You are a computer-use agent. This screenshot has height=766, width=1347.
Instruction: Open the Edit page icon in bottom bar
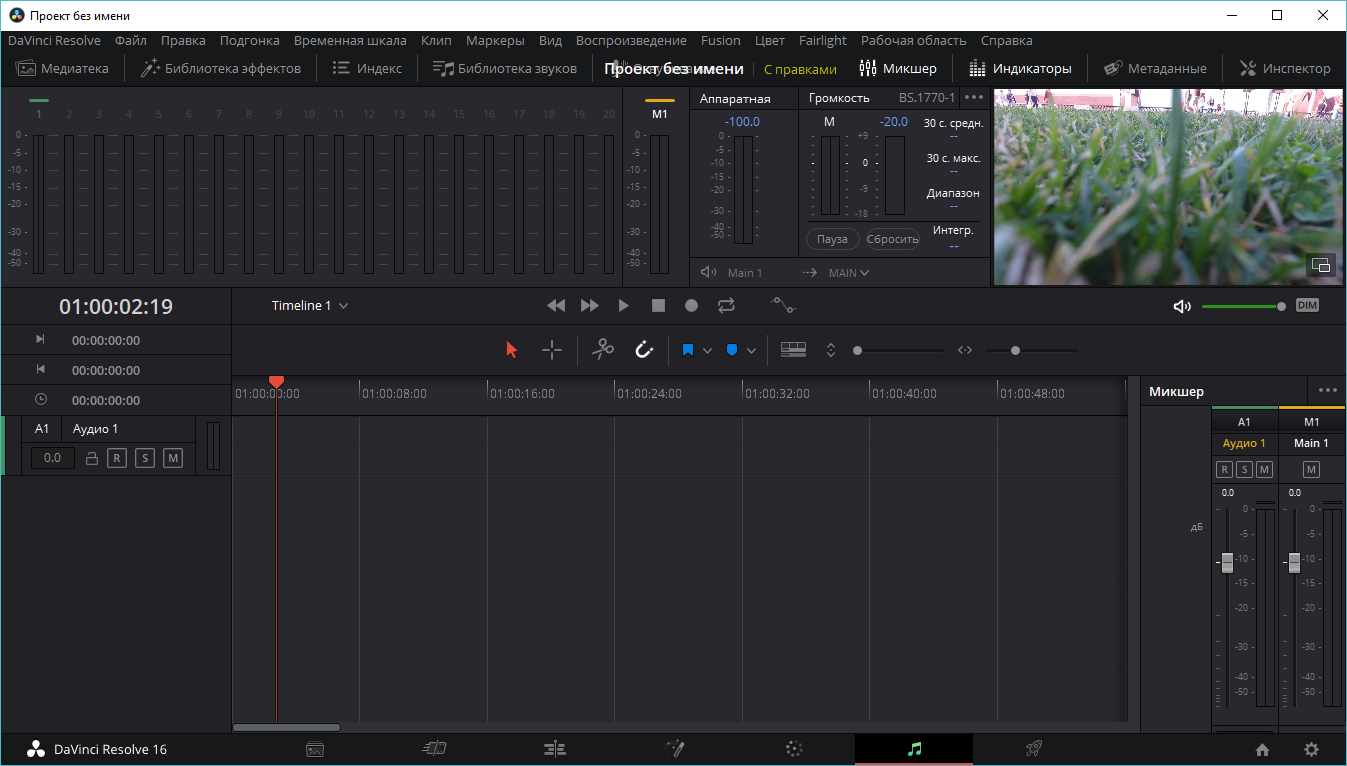pos(555,748)
